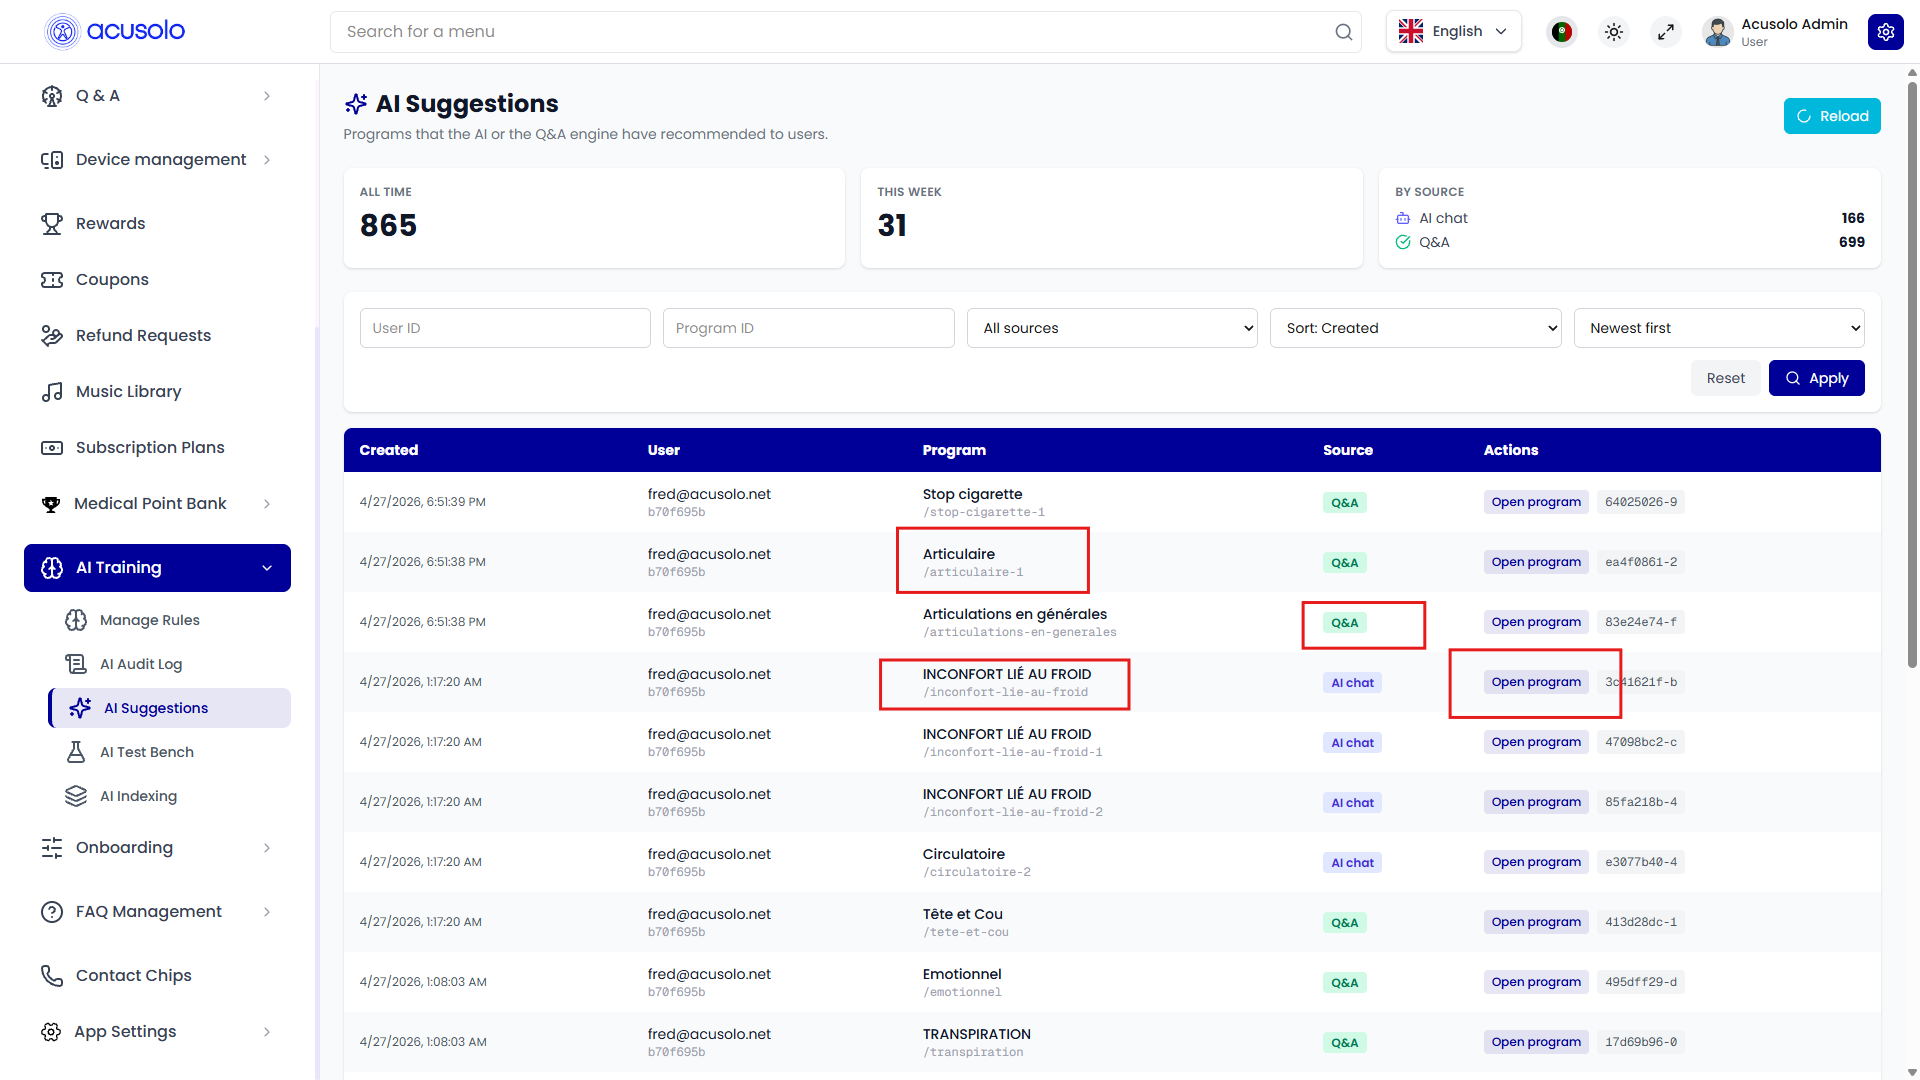This screenshot has width=1920, height=1080.
Task: Open the All sources filter dropdown
Action: (1112, 328)
